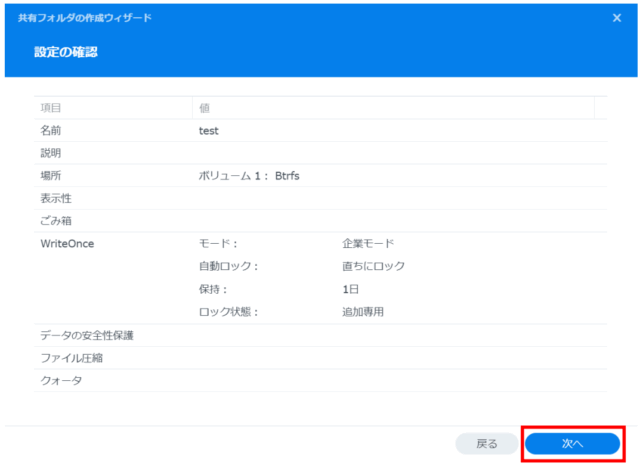The image size is (640, 472).
Task: Select the 名前 row label
Action: click(x=51, y=131)
